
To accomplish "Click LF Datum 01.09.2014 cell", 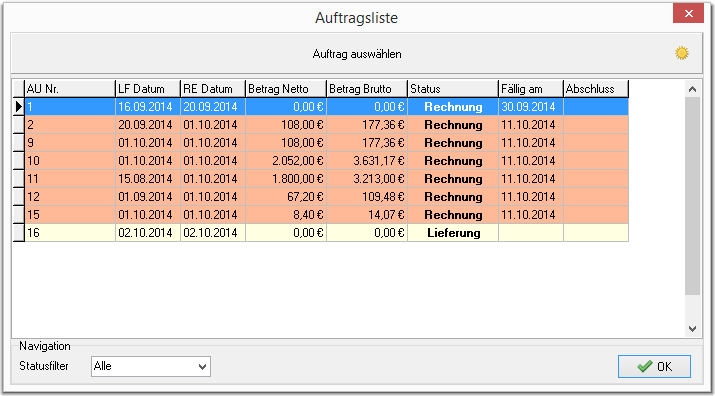I will pyautogui.click(x=148, y=197).
